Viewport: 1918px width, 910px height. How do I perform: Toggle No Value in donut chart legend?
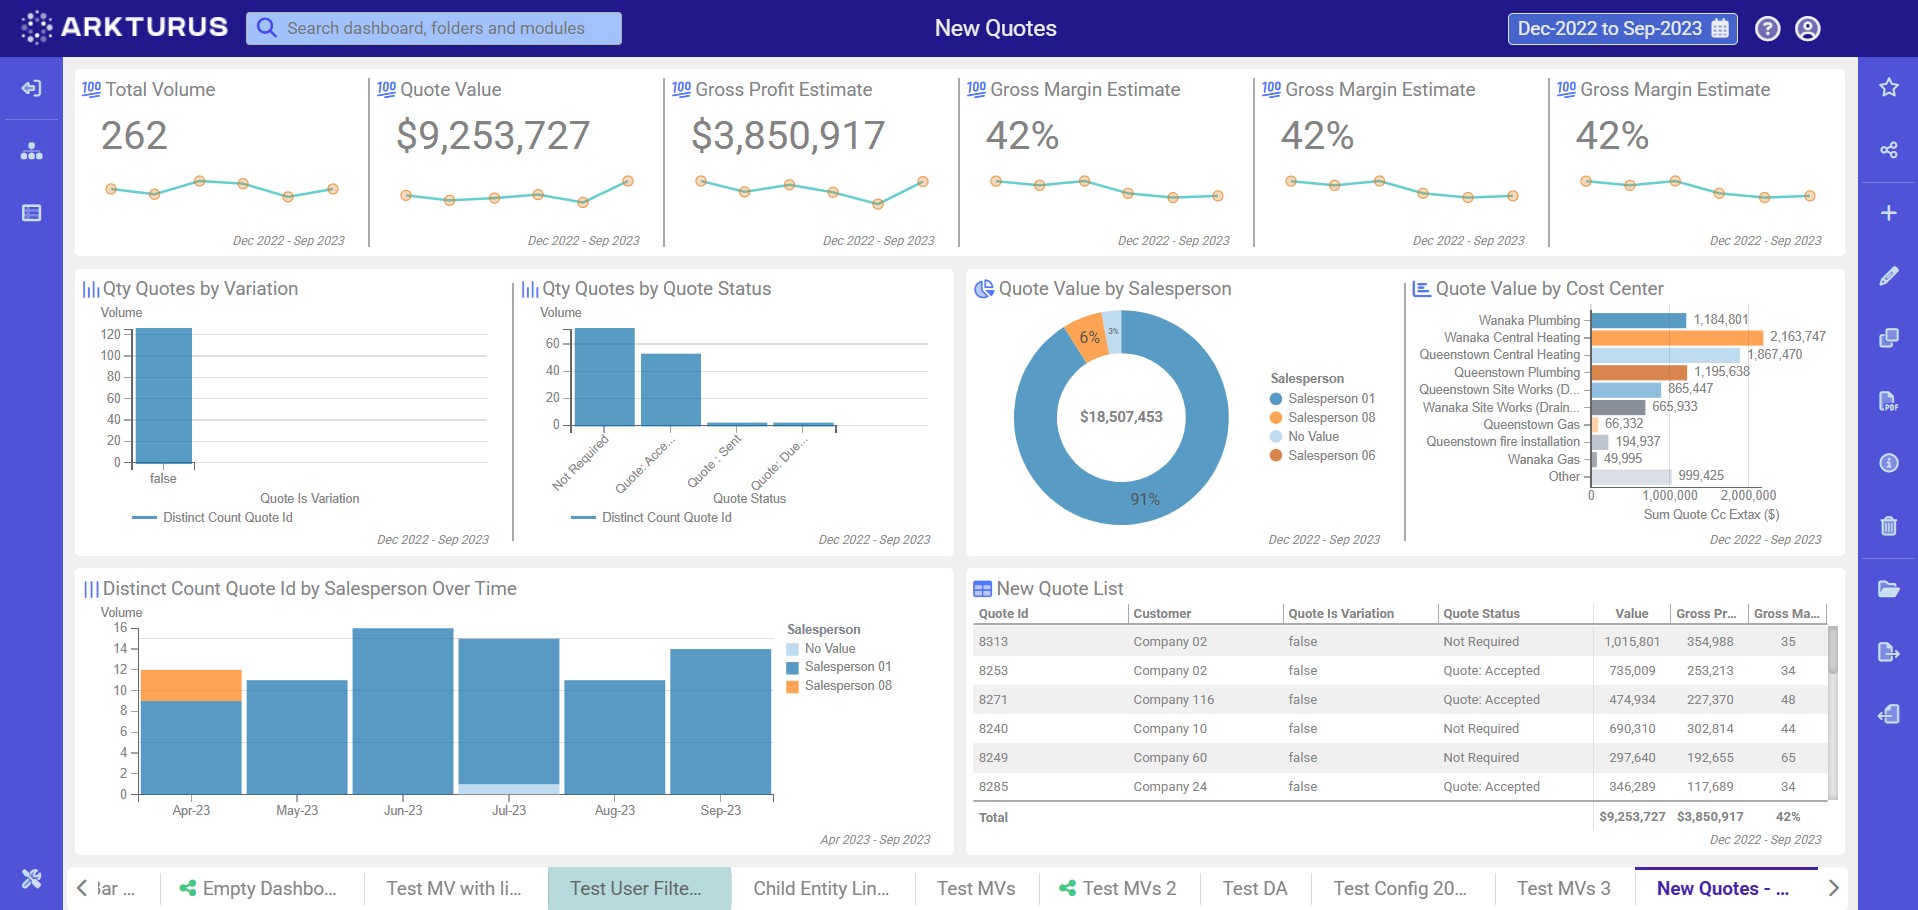(1304, 436)
